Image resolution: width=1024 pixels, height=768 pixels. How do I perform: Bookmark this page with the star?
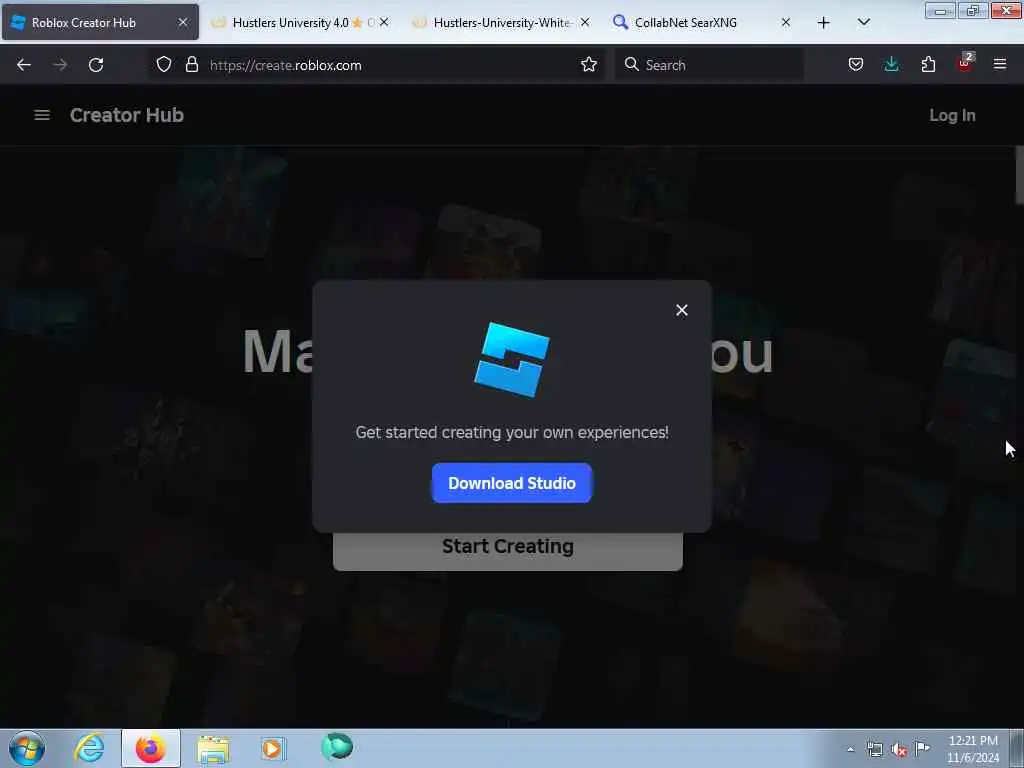(588, 65)
